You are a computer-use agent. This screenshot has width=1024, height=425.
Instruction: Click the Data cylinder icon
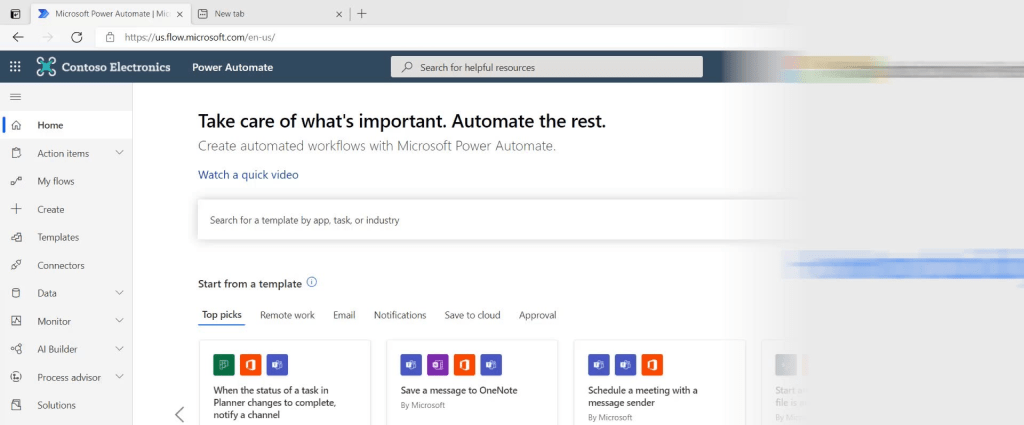pyautogui.click(x=16, y=293)
